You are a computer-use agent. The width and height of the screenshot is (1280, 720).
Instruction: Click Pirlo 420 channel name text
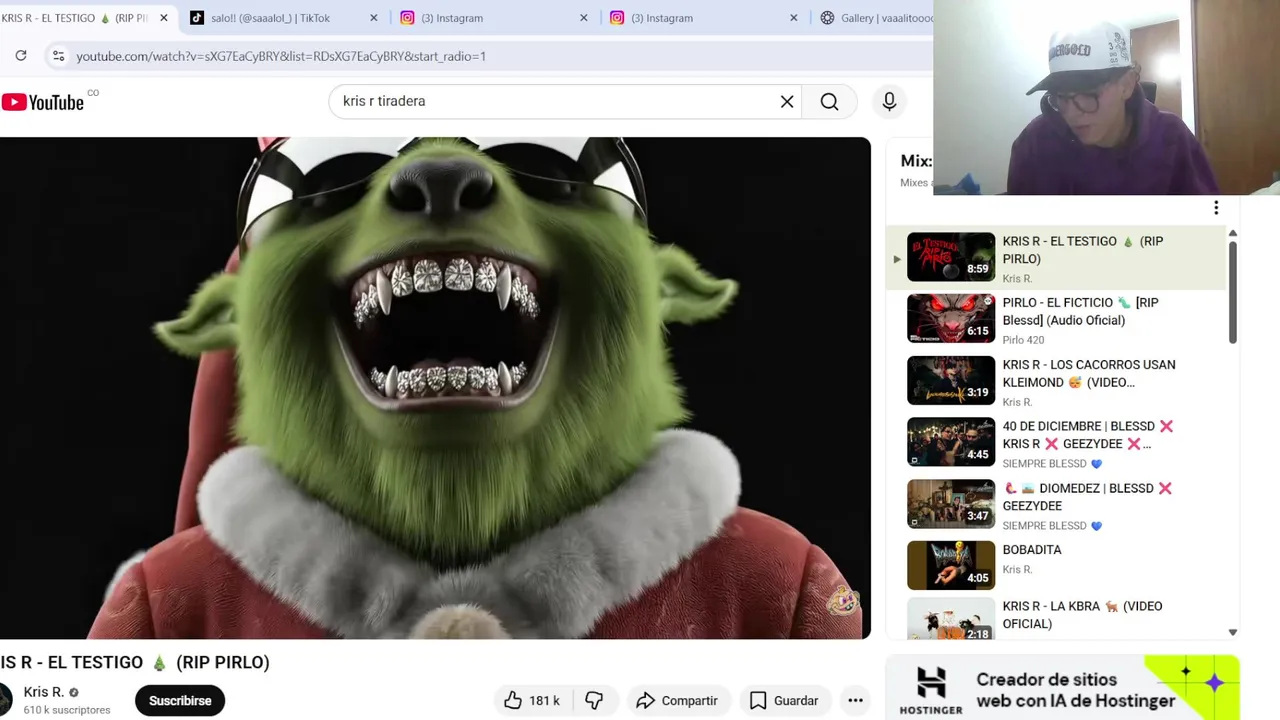[x=1023, y=340]
